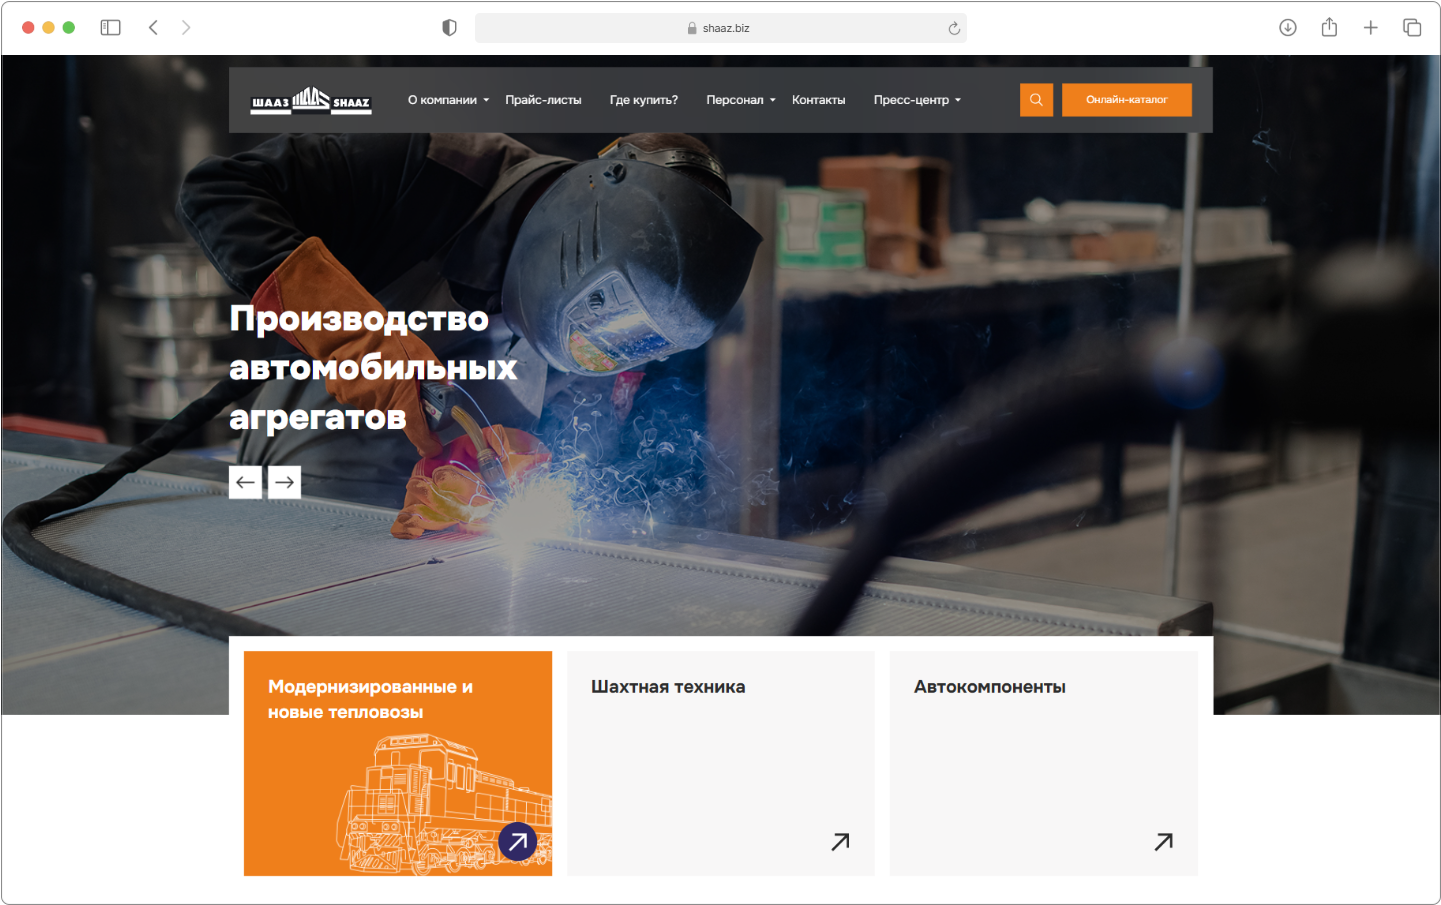The image size is (1441, 905).
Task: Expand the О компании dropdown
Action: pyautogui.click(x=448, y=100)
